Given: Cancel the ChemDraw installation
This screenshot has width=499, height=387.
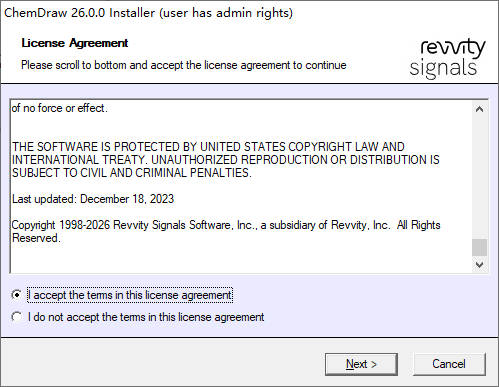Looking at the screenshot, I should pyautogui.click(x=449, y=364).
